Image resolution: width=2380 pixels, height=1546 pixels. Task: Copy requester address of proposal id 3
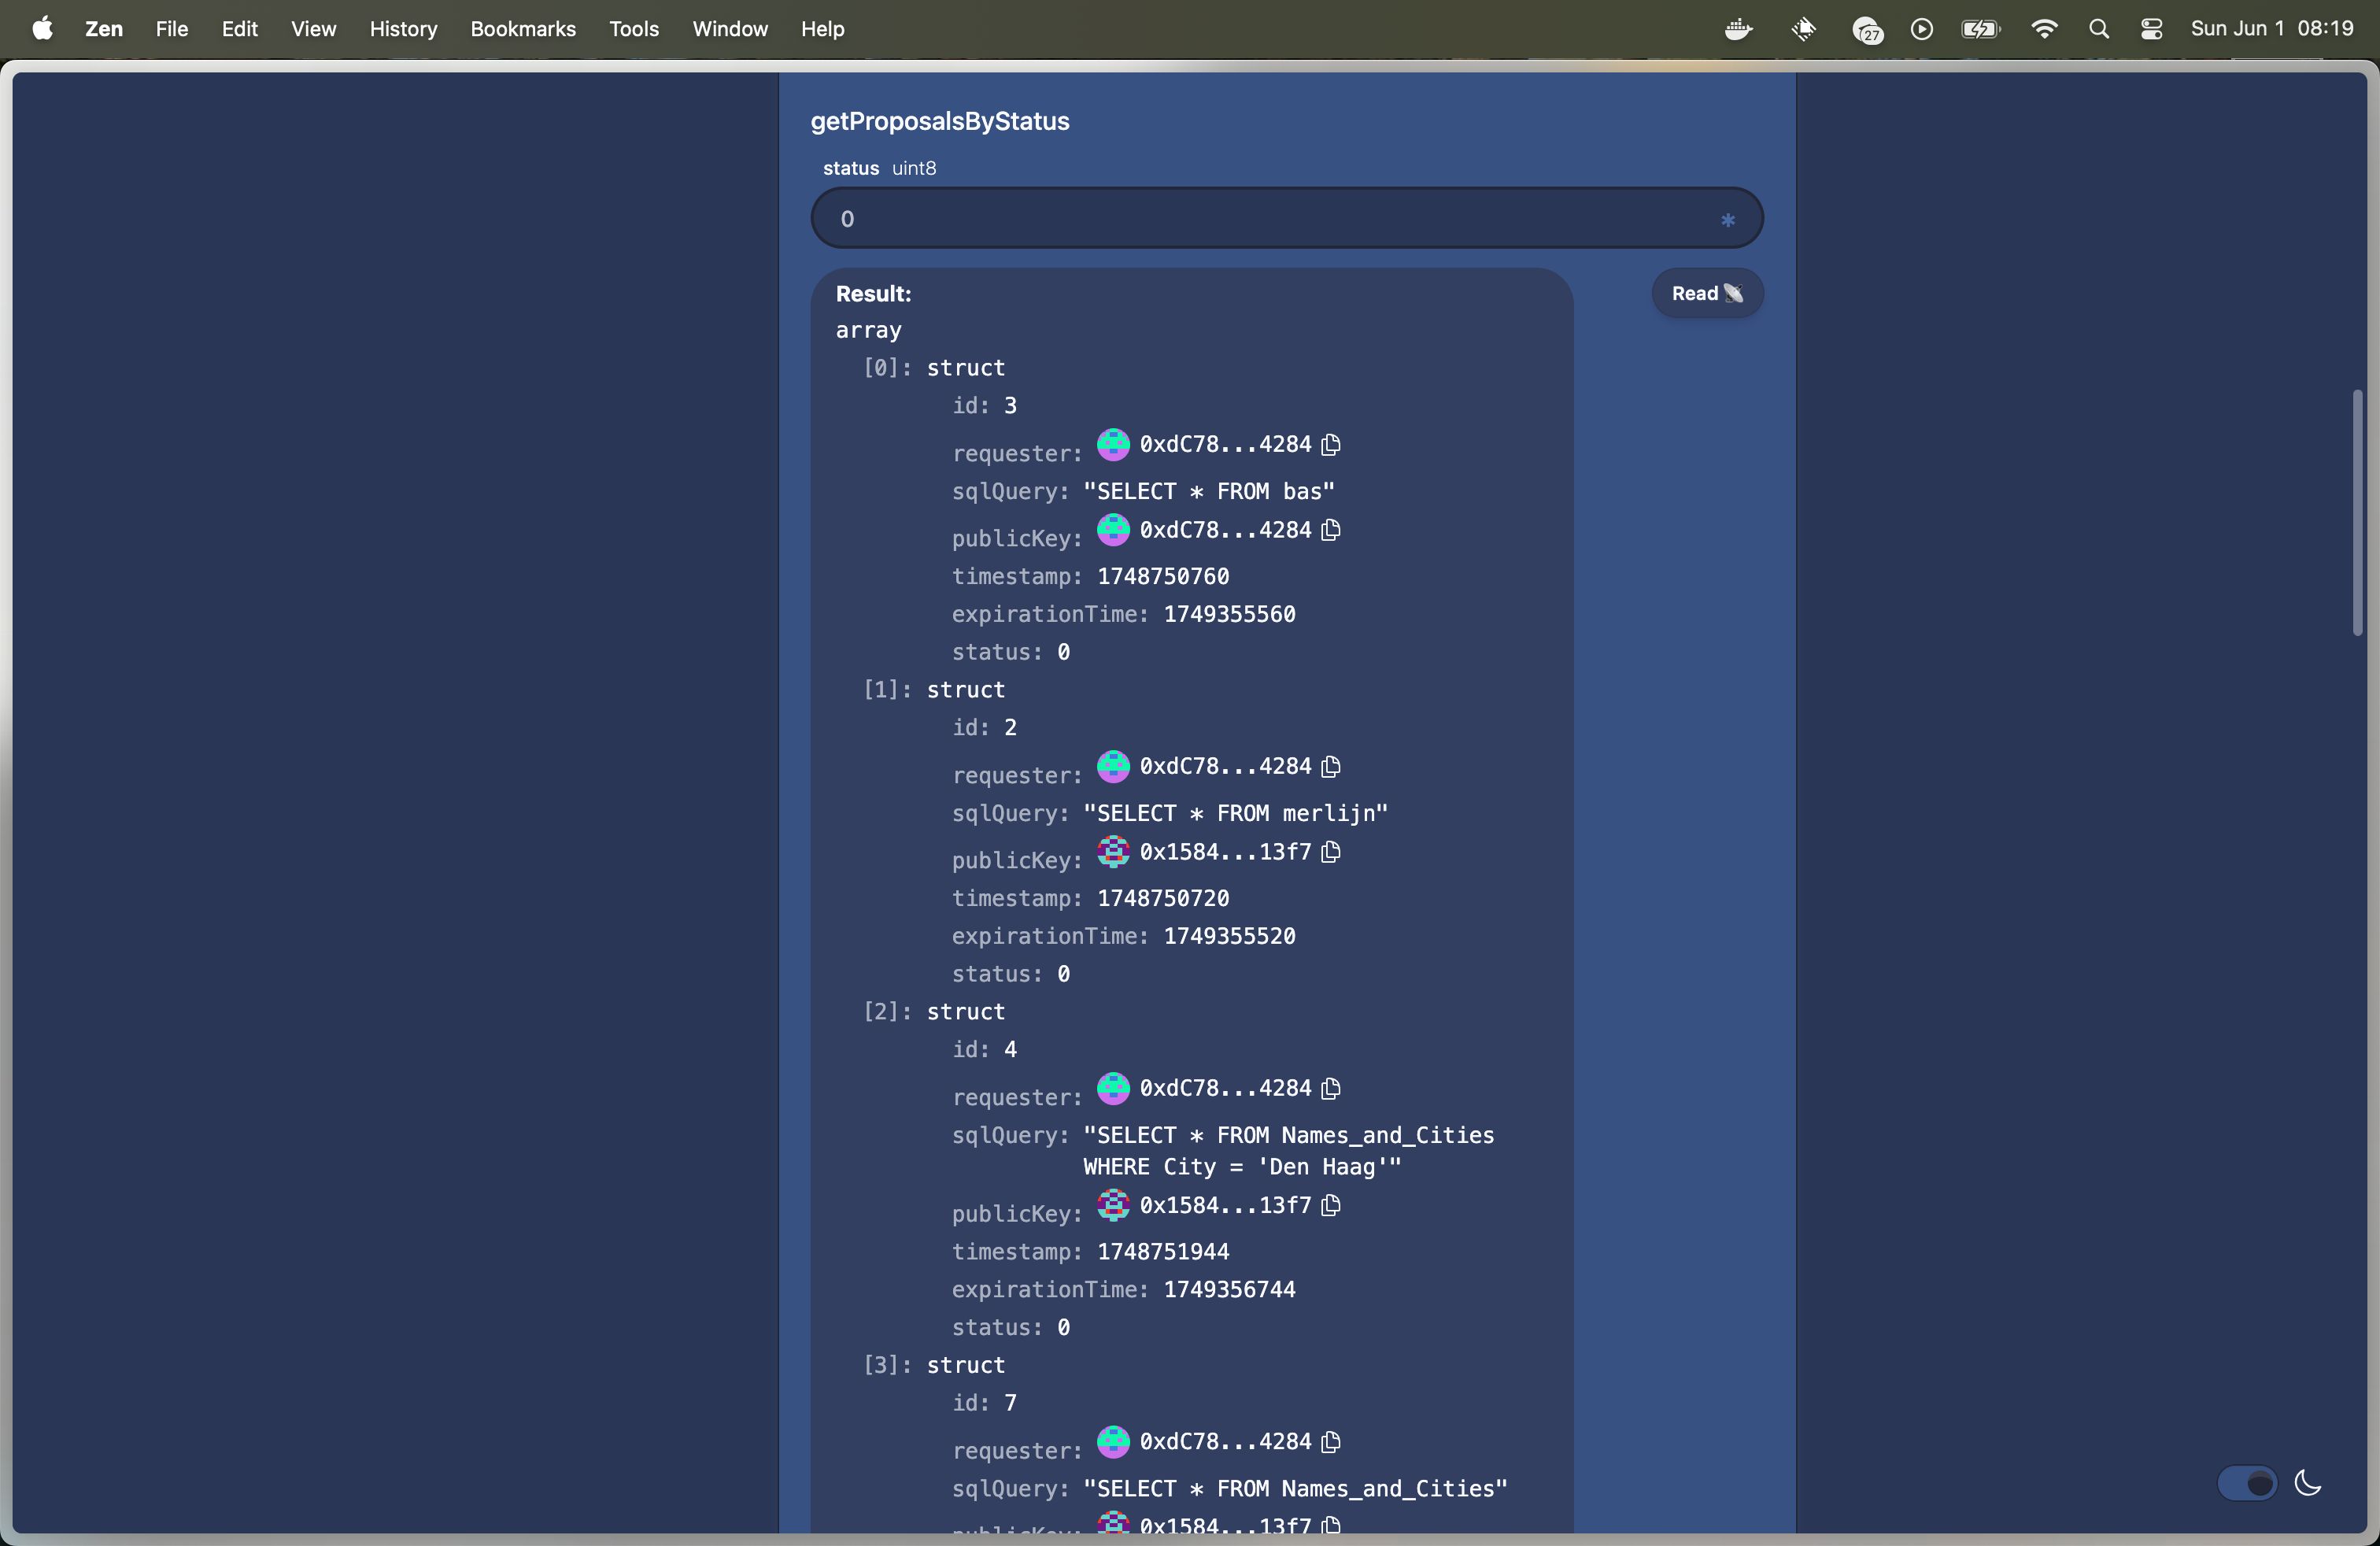[1330, 444]
